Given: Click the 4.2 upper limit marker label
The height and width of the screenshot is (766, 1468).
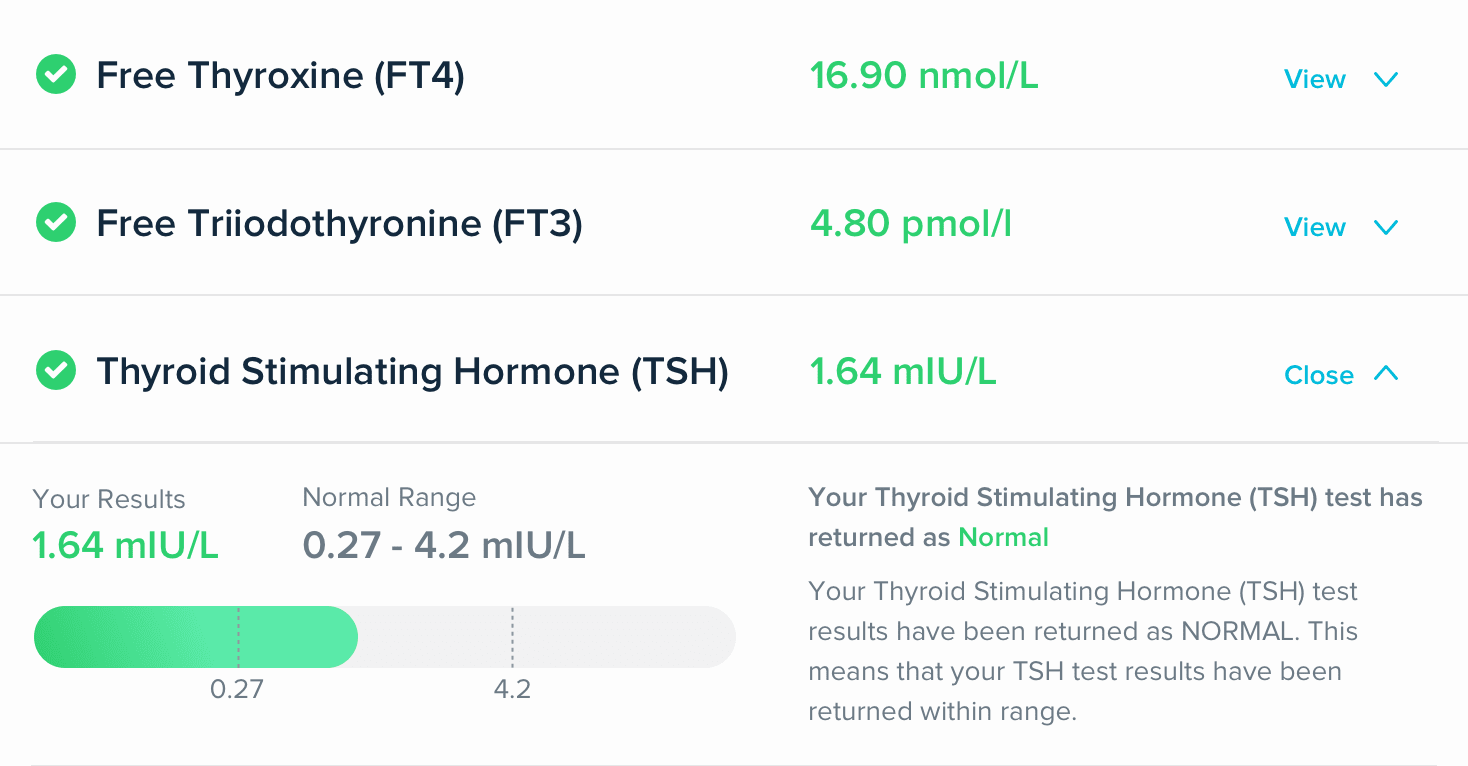Looking at the screenshot, I should pos(512,689).
